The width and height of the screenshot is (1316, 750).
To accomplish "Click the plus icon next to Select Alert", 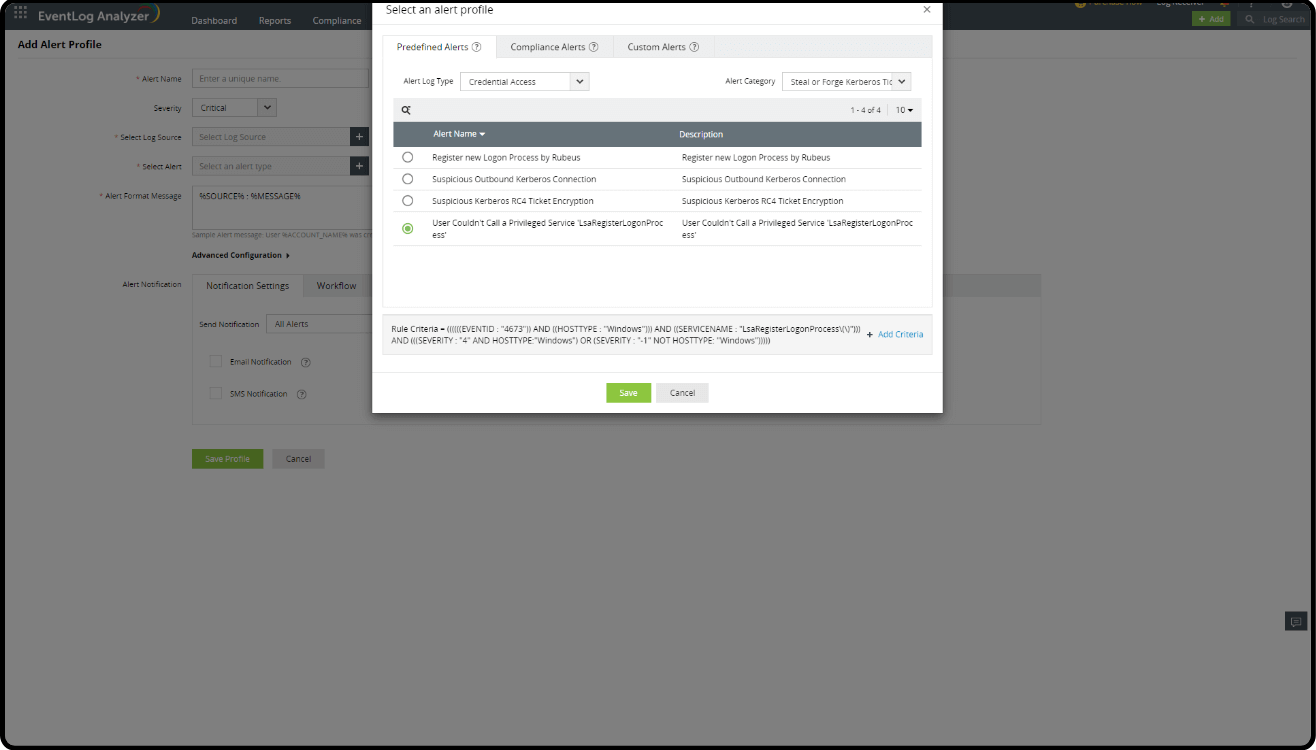I will (x=359, y=166).
